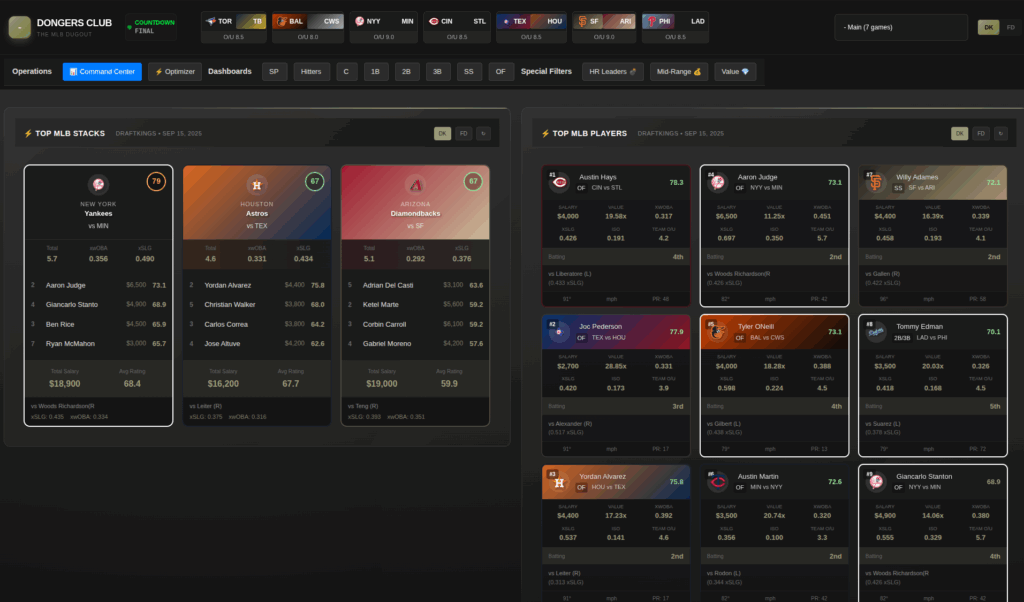The width and height of the screenshot is (1024, 602).
Task: Click the Reds logo on Austin Hays card
Action: tap(559, 182)
